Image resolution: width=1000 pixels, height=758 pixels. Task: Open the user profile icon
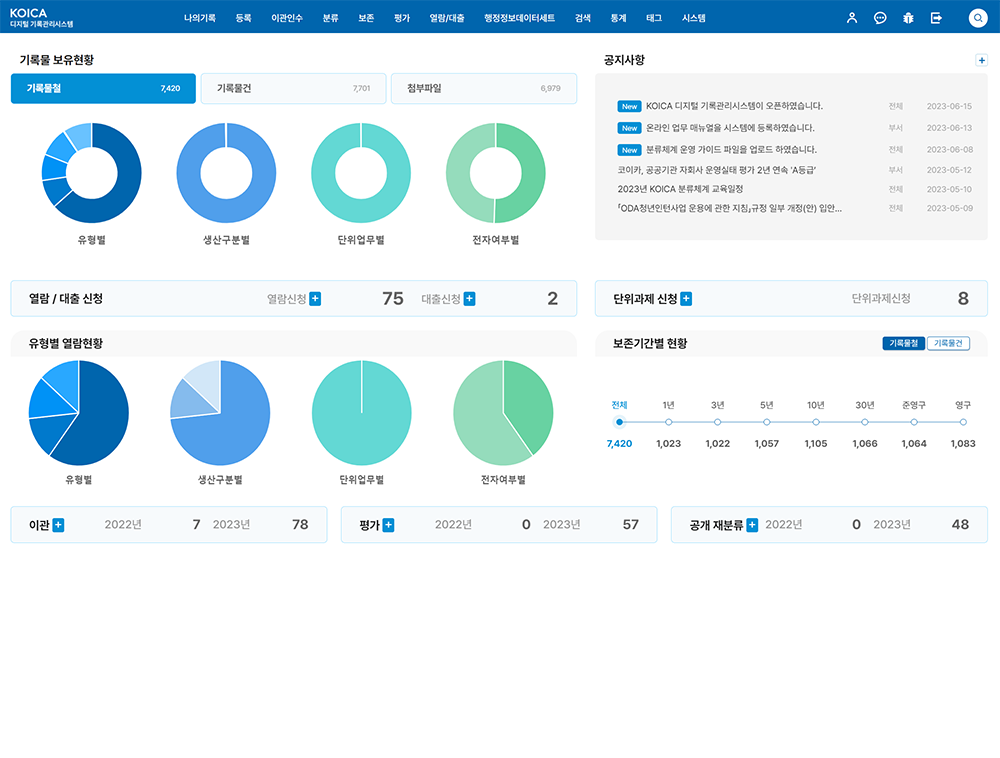[x=851, y=18]
